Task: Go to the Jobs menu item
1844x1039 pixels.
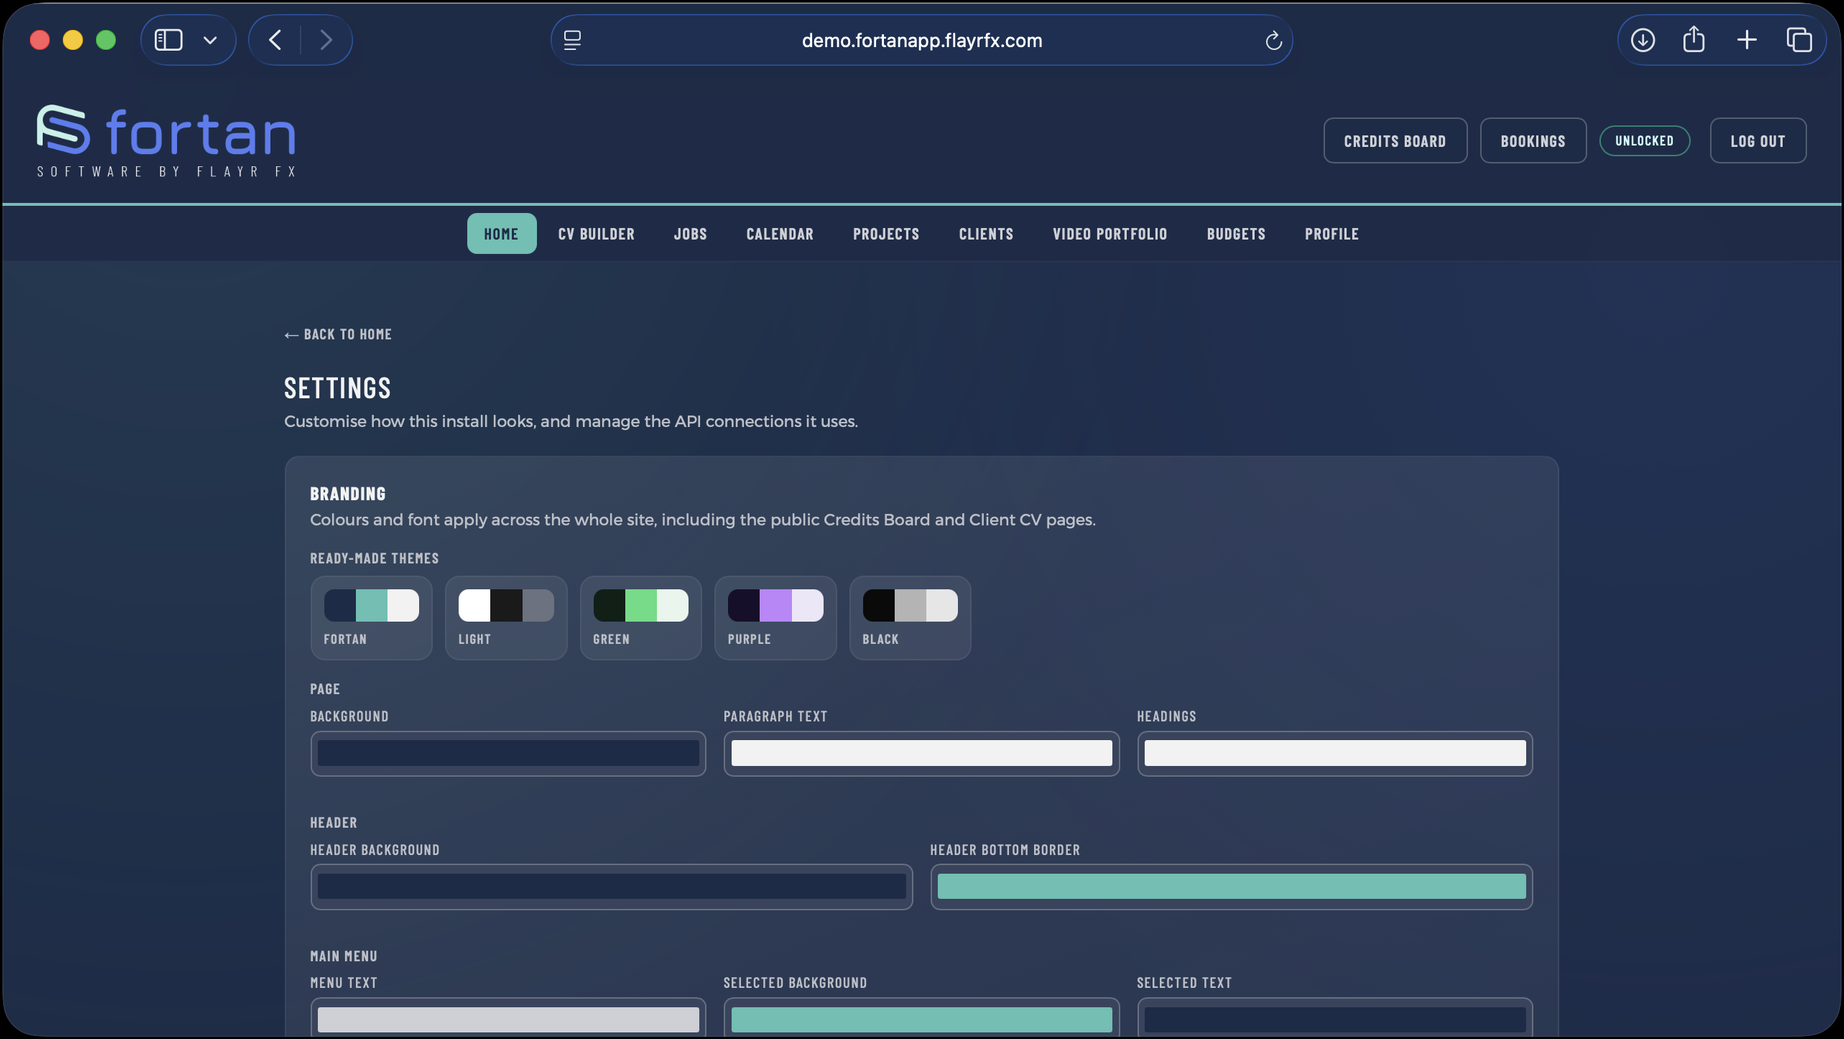Action: pos(690,234)
